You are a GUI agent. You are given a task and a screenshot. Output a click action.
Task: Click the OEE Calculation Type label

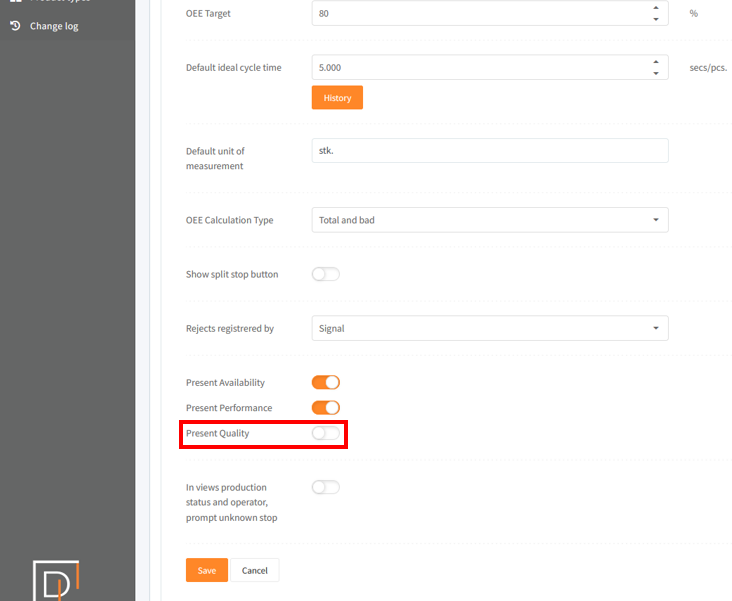[230, 220]
